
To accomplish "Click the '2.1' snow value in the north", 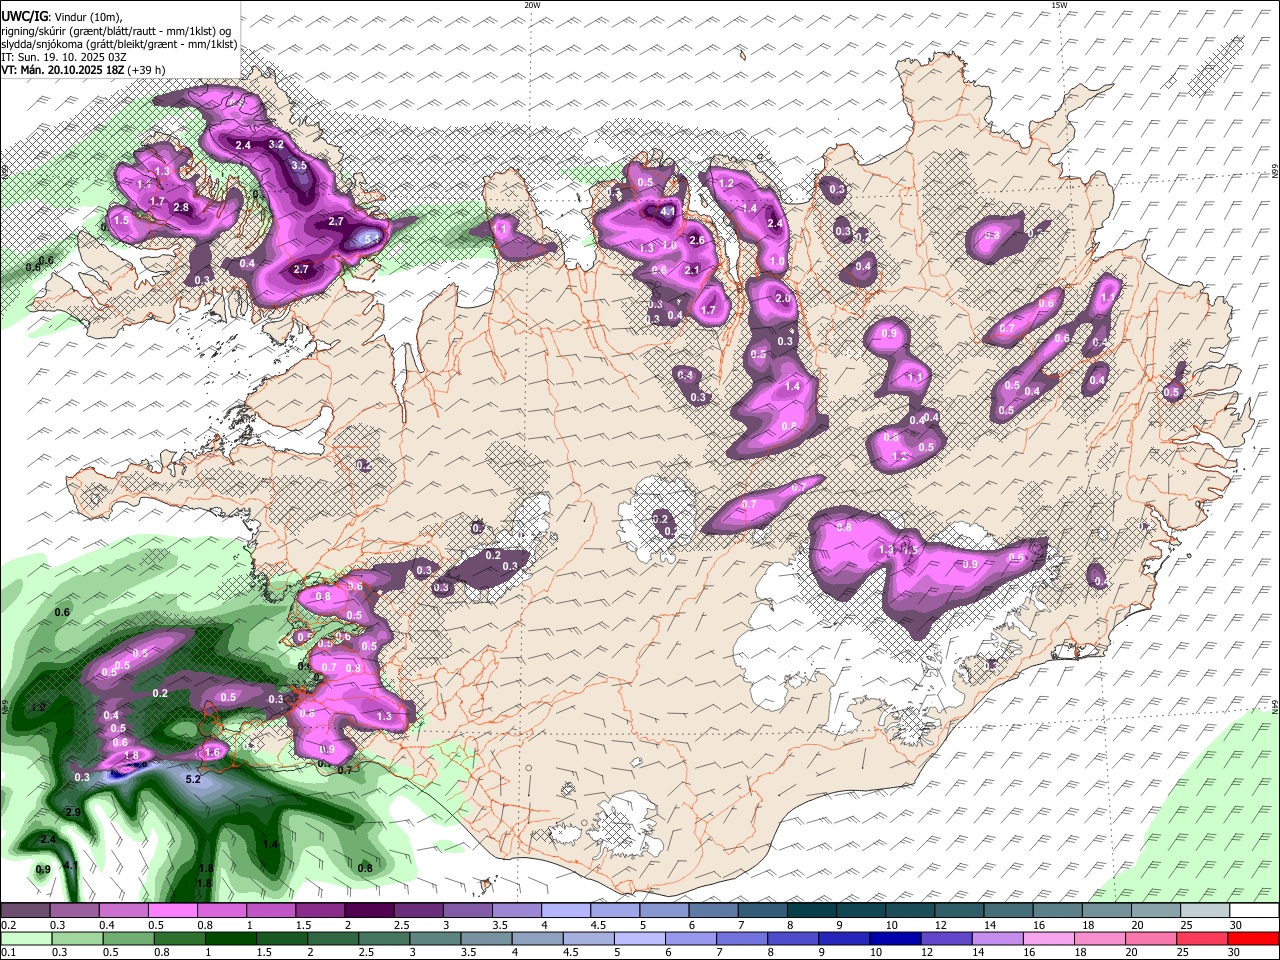I will click(x=691, y=270).
